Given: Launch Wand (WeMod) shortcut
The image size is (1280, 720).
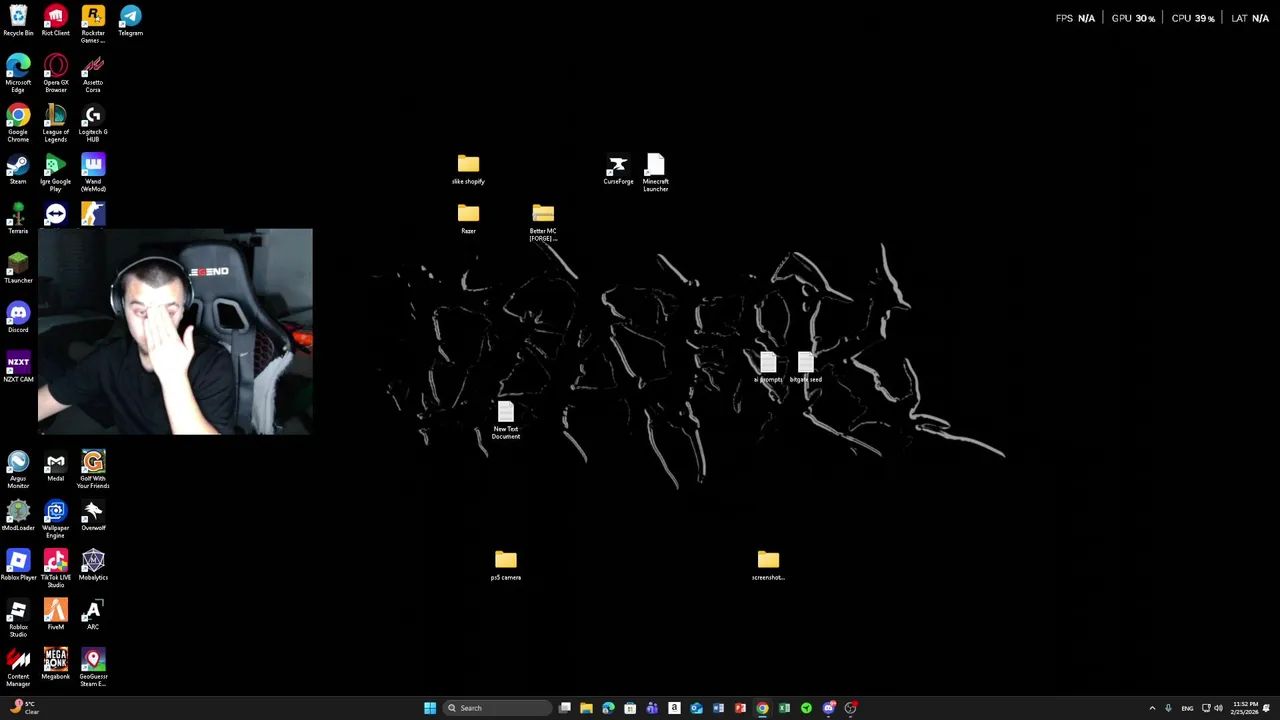Looking at the screenshot, I should coord(93,173).
